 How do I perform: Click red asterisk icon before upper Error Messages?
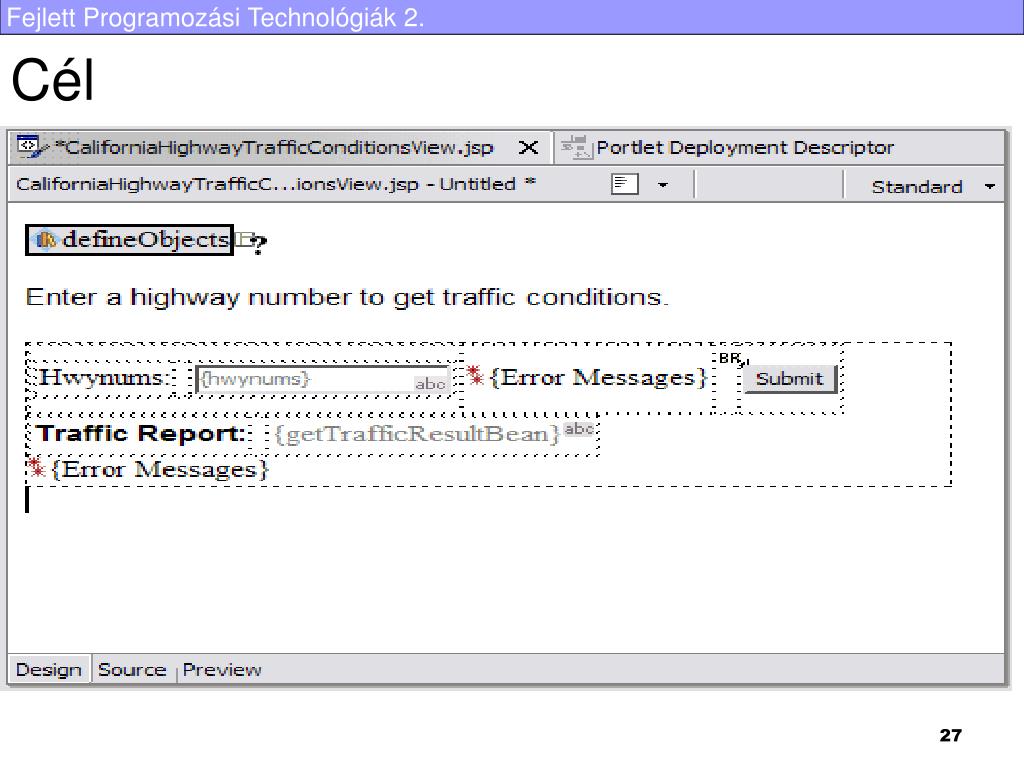tap(475, 376)
